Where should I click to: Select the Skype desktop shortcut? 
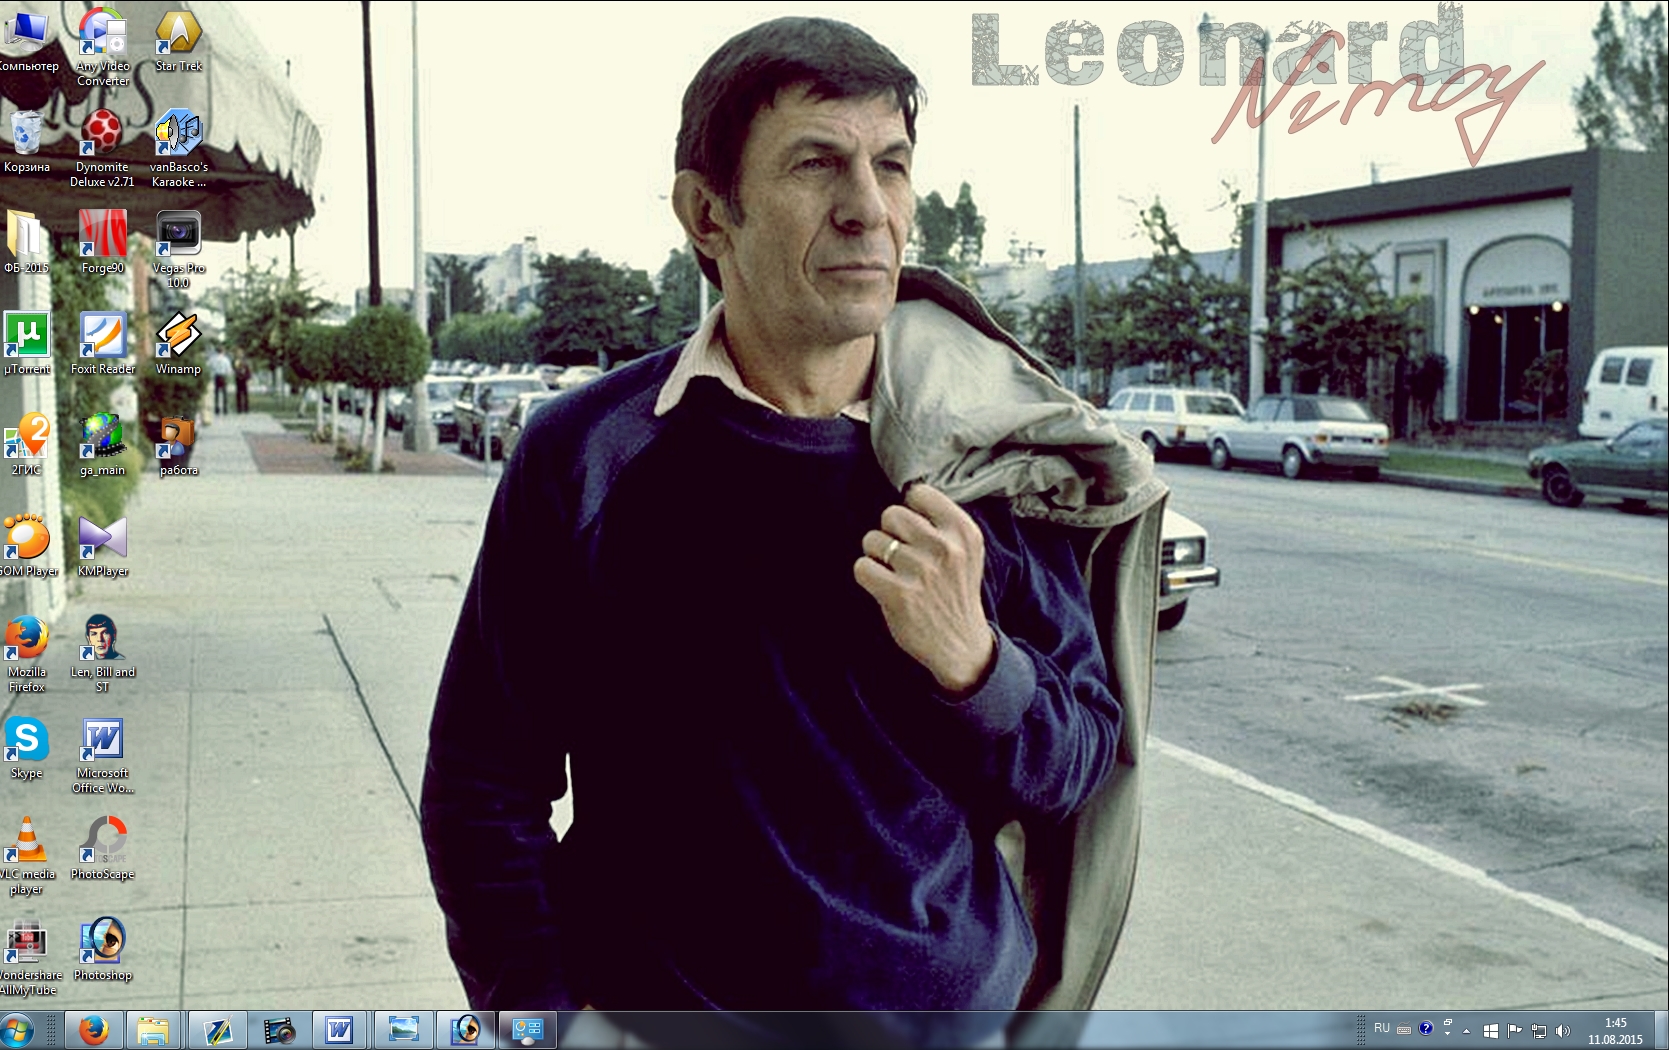point(27,748)
